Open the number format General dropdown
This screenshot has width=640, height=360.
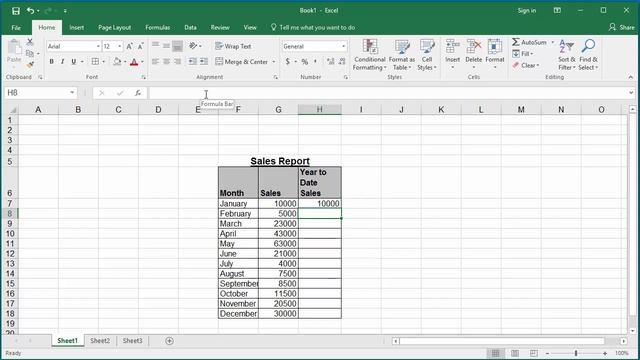coord(343,47)
